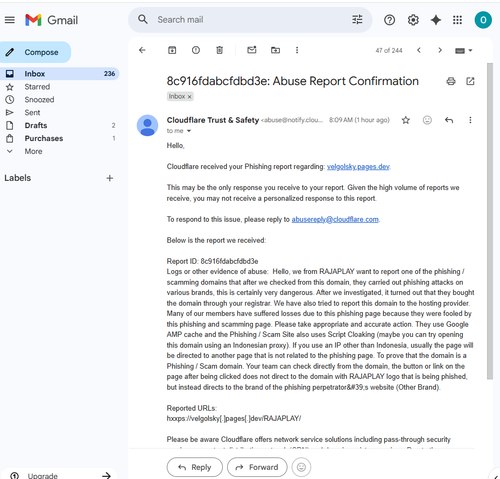The image size is (500, 479).
Task: Add an emoji reaction to message
Action: point(427,120)
